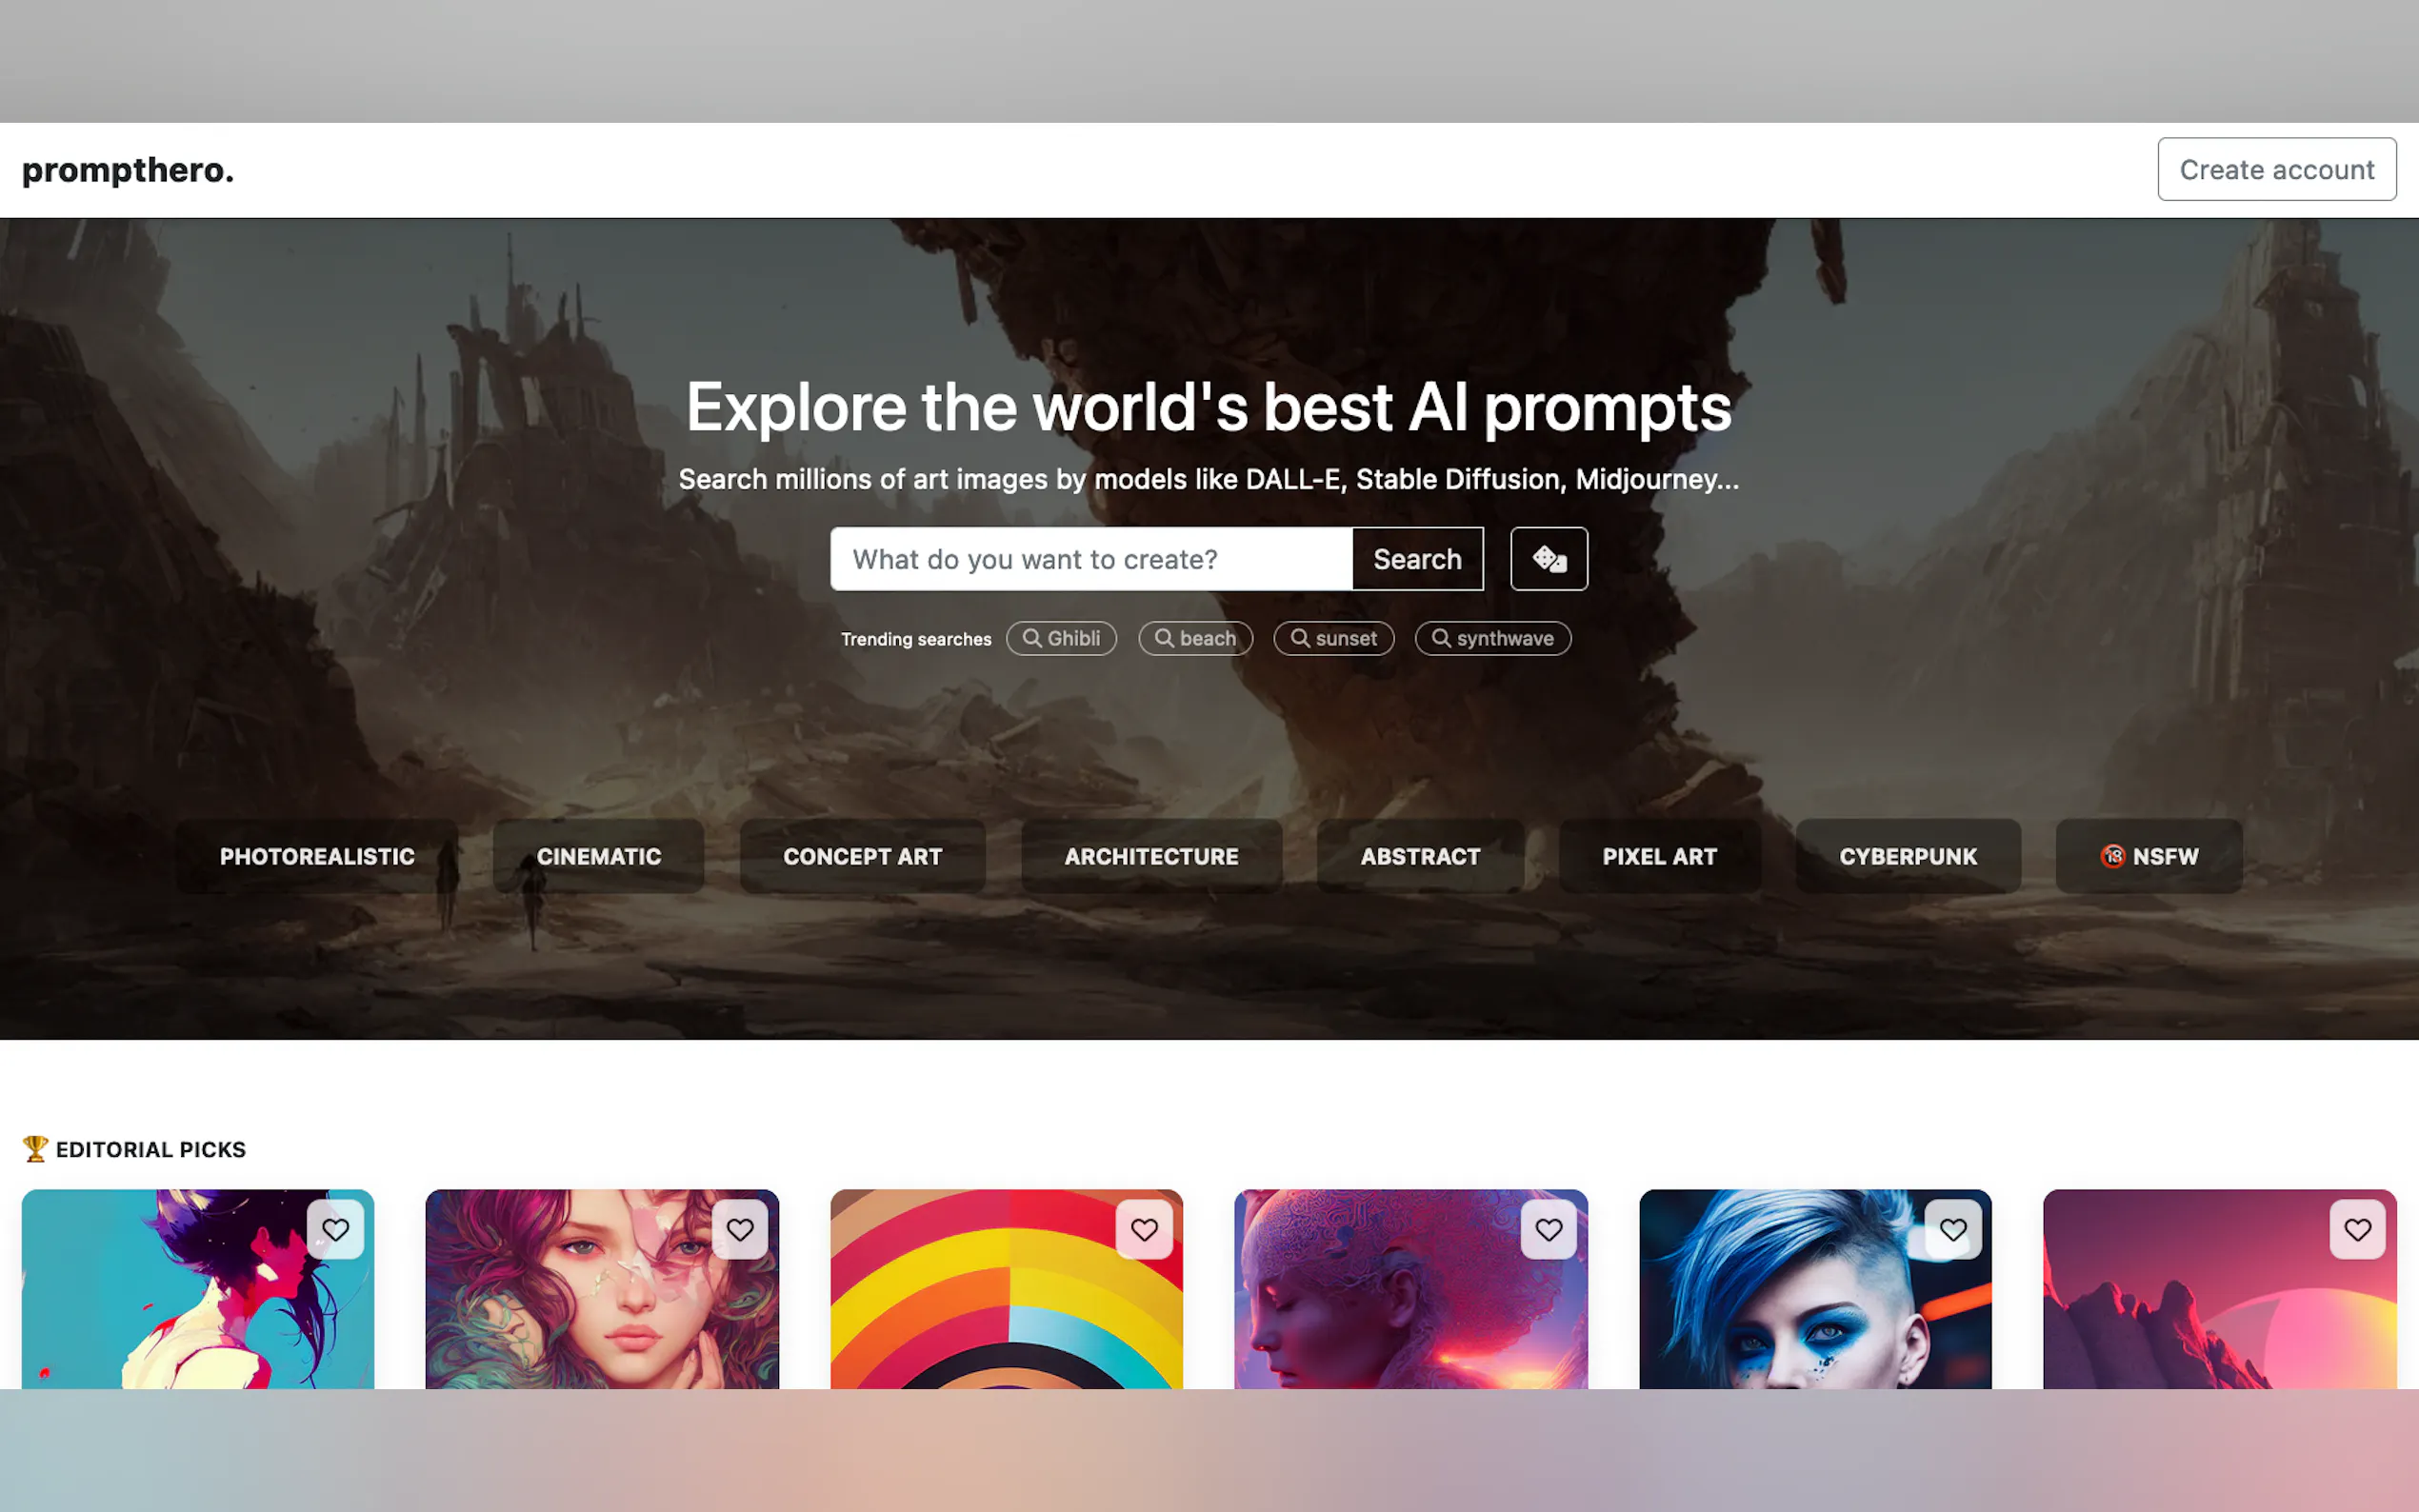Click the random prompt dice icon
Viewport: 2419px width, 1512px height.
click(1548, 559)
